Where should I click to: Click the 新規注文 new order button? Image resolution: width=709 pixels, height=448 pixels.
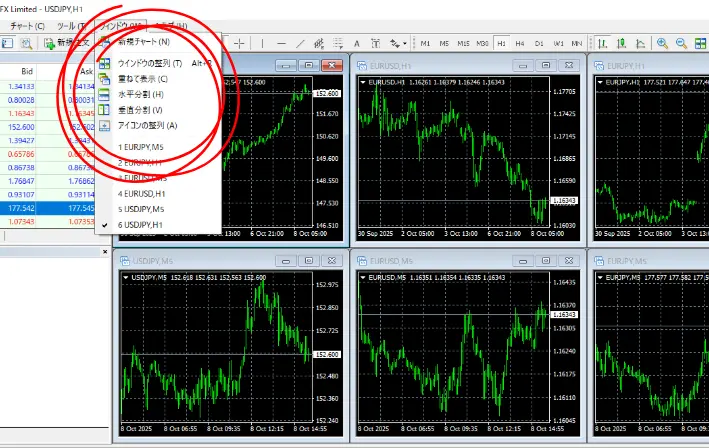[70, 43]
